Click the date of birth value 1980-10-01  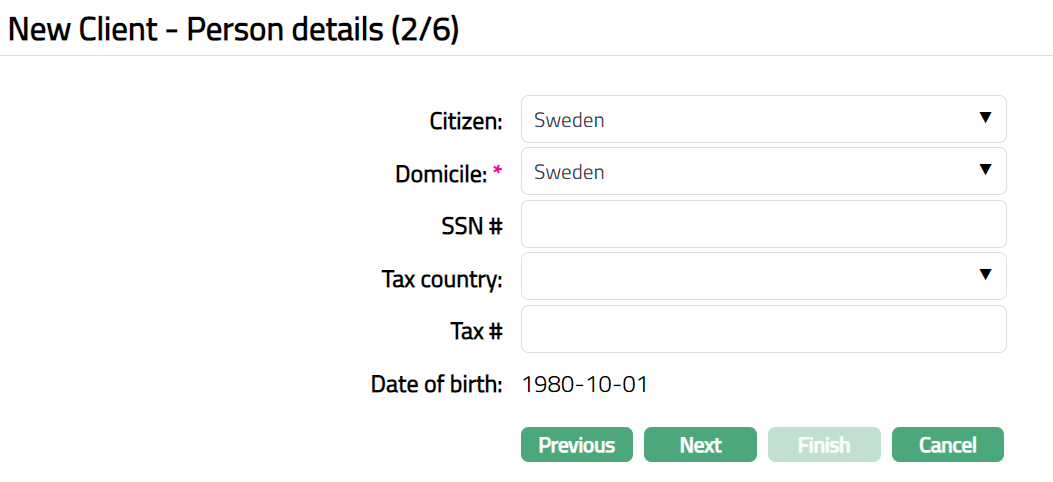(585, 384)
